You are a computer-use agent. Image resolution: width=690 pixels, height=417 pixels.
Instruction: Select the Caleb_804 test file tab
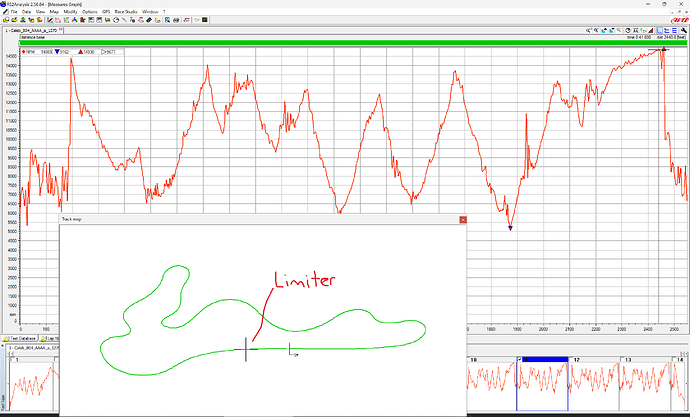click(x=33, y=30)
